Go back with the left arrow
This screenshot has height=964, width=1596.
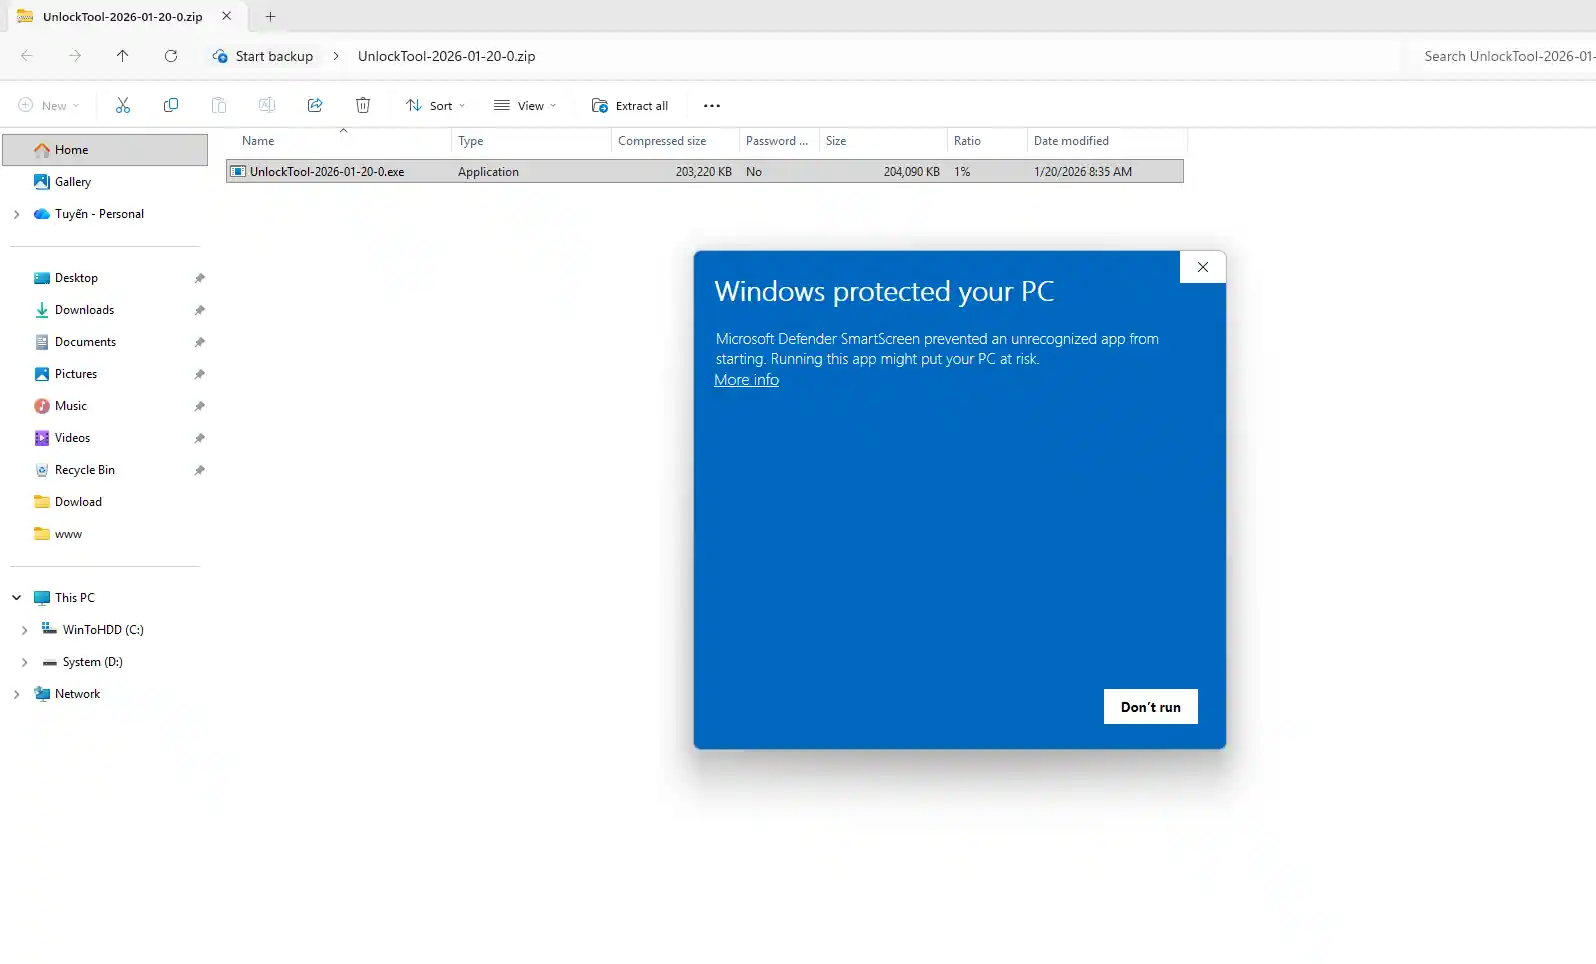point(27,56)
